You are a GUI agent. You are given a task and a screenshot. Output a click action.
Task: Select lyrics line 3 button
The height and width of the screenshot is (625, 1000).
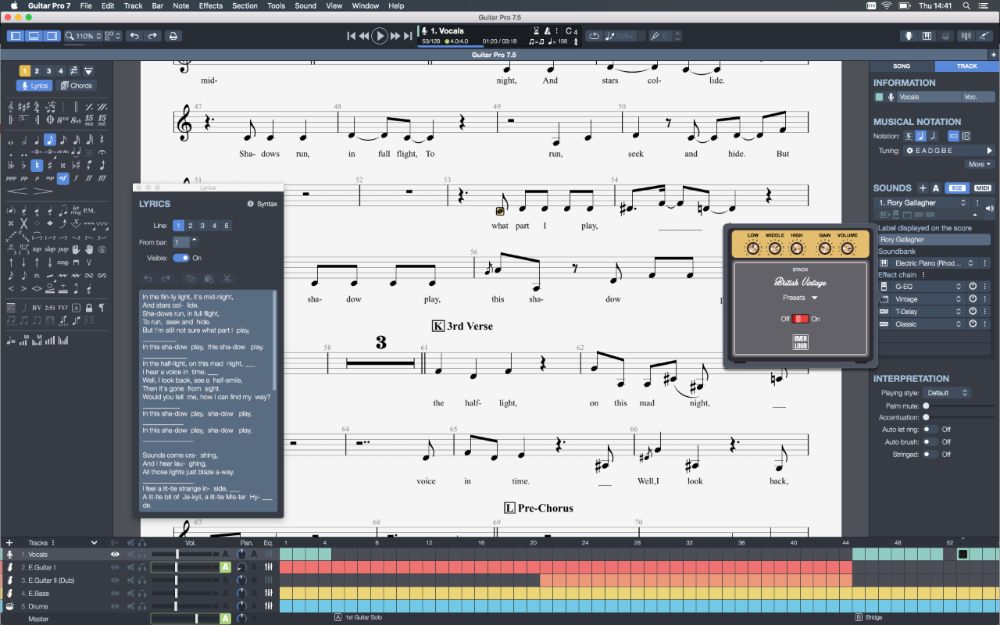[203, 226]
